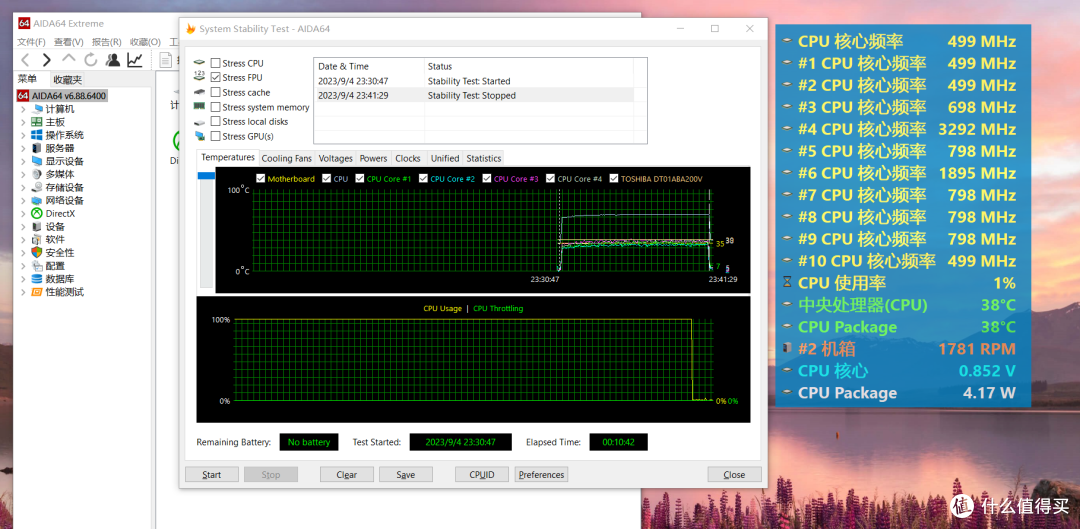
Task: Click the 设备 devices icon in tree
Action: click(37, 227)
